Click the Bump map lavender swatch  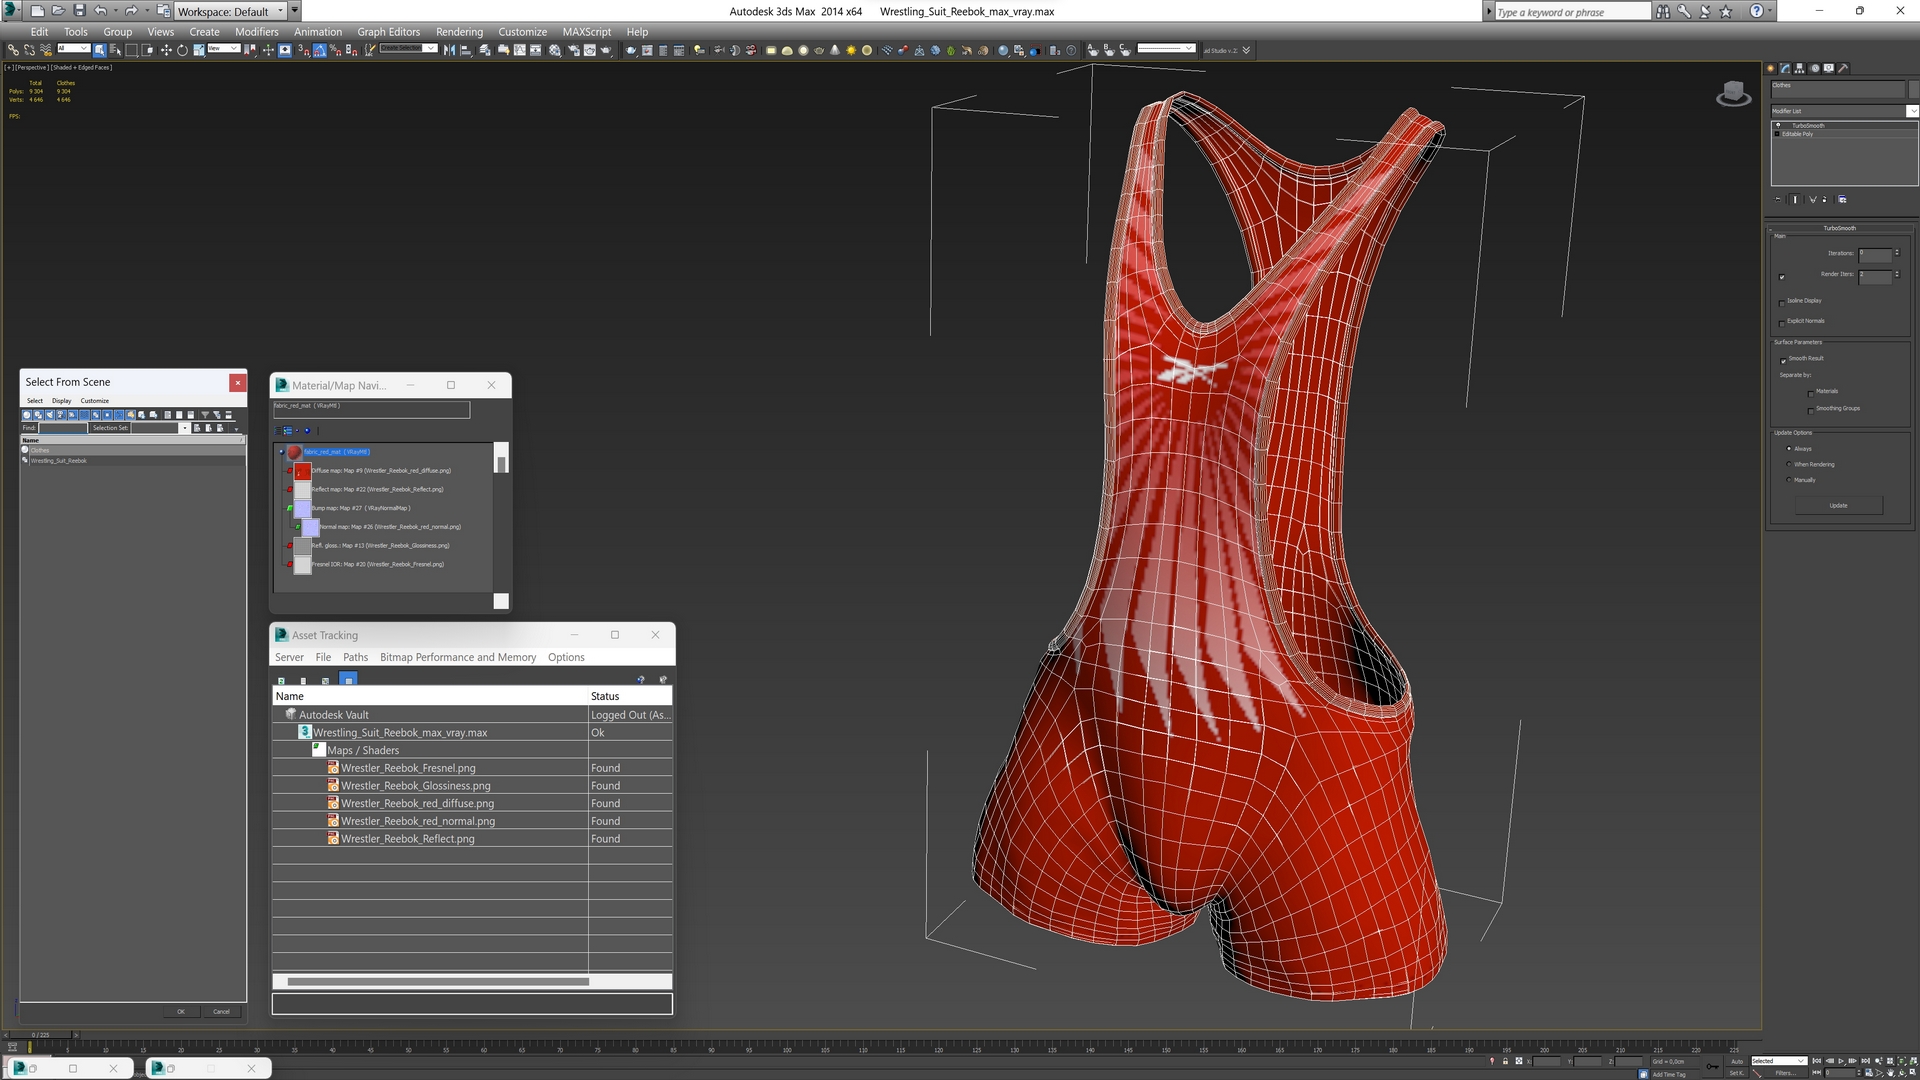303,509
